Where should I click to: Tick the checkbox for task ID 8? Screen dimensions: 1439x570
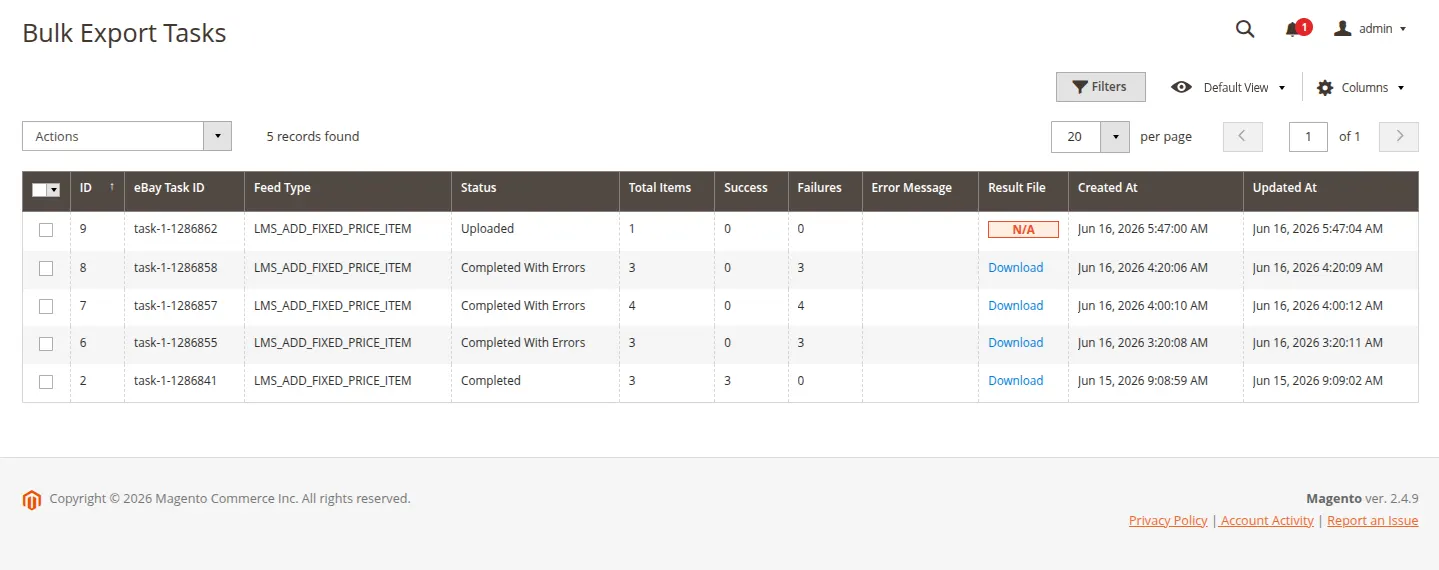[46, 268]
